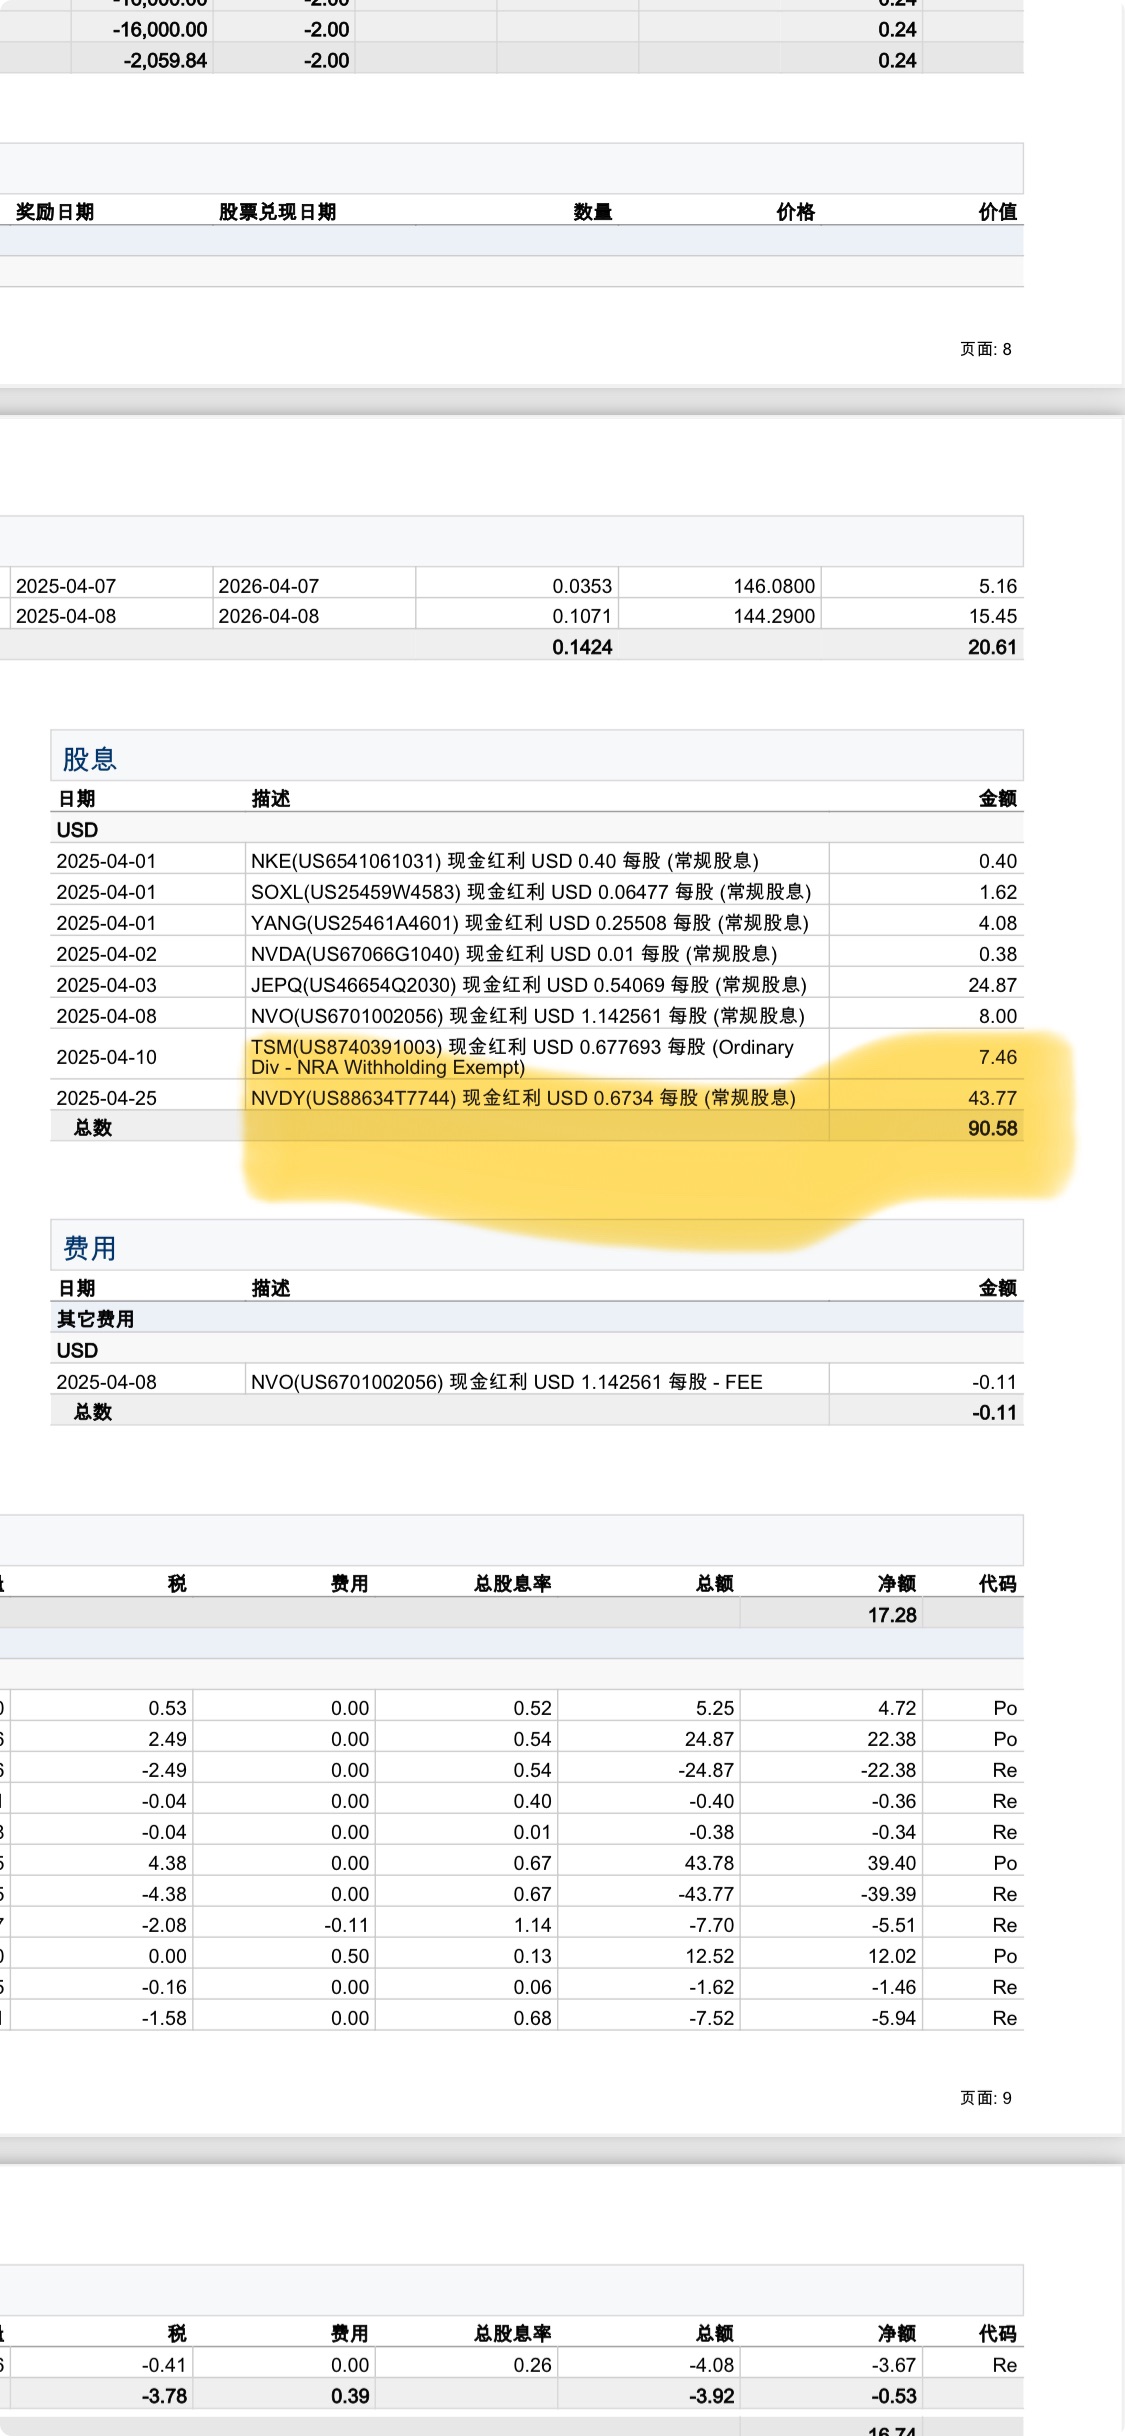Click the date 2025-04-03 in dividends
The width and height of the screenshot is (1125, 2436).
(x=106, y=985)
